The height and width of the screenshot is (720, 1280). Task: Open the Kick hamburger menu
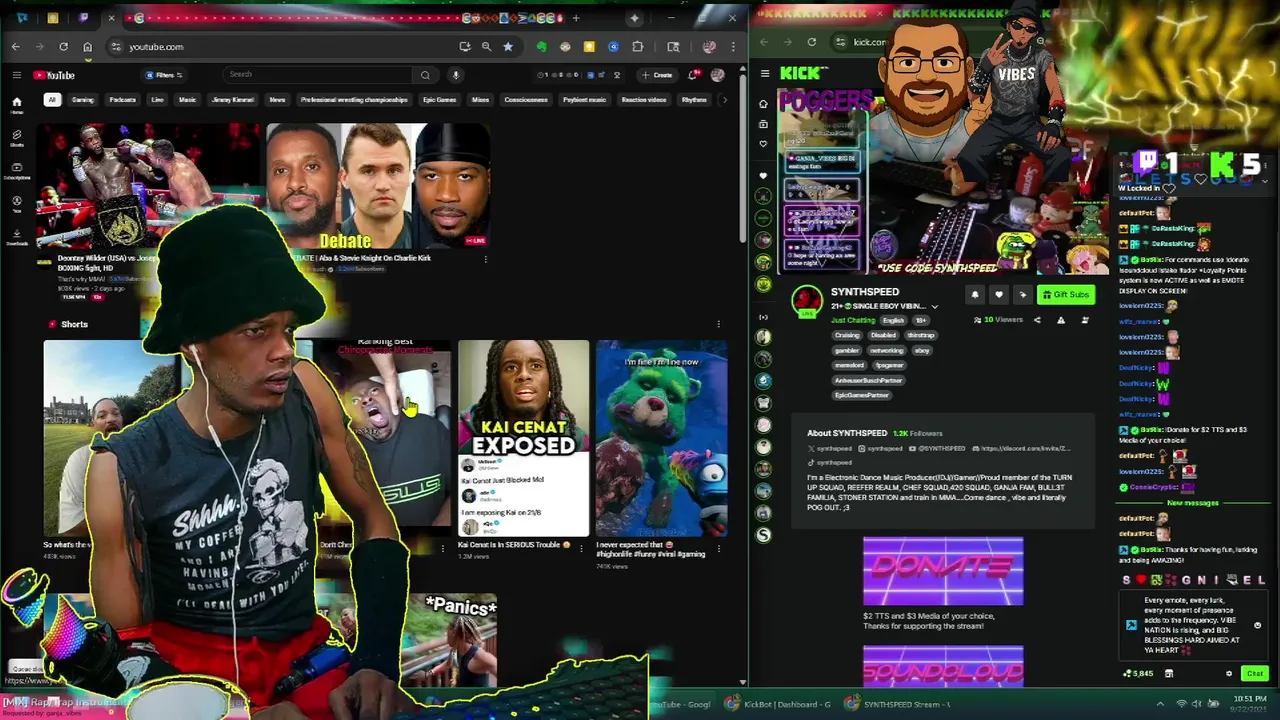coord(765,73)
